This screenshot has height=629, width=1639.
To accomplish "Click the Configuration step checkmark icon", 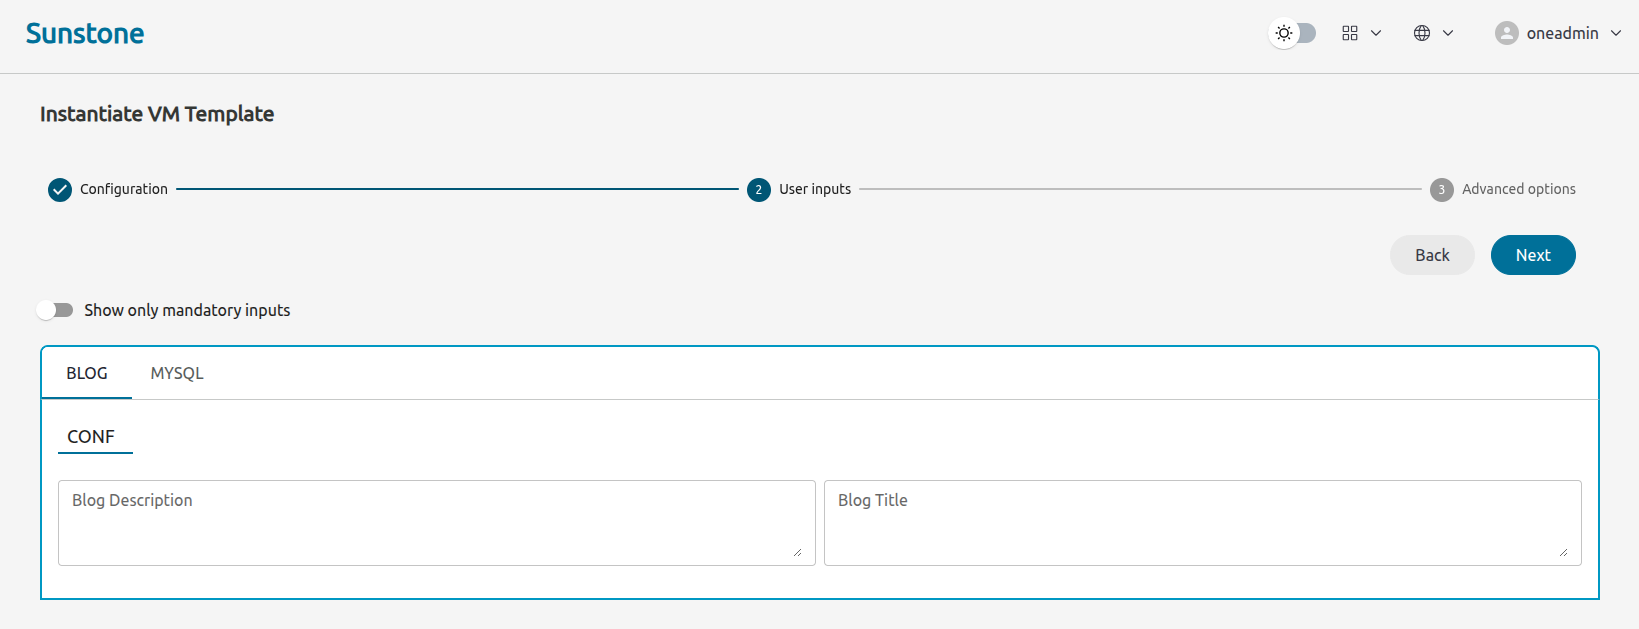I will pyautogui.click(x=60, y=189).
